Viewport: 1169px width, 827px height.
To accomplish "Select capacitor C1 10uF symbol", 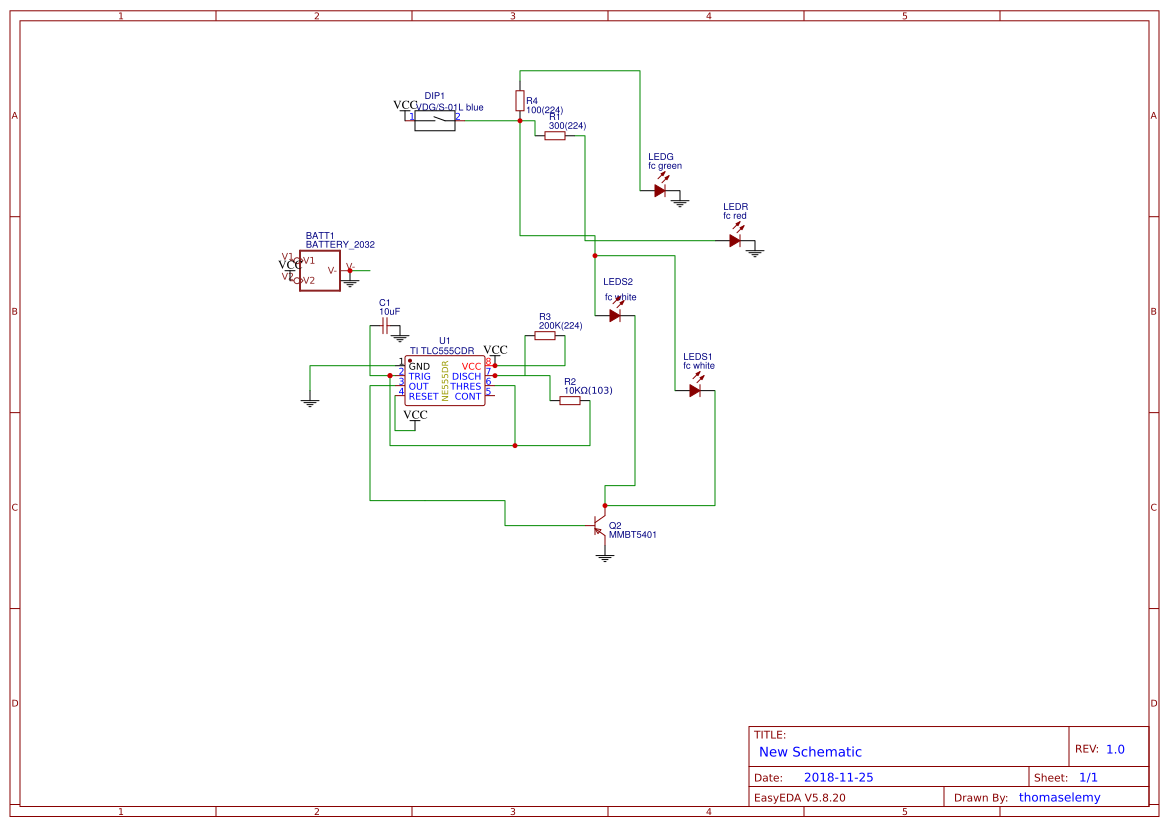I will tap(385, 325).
